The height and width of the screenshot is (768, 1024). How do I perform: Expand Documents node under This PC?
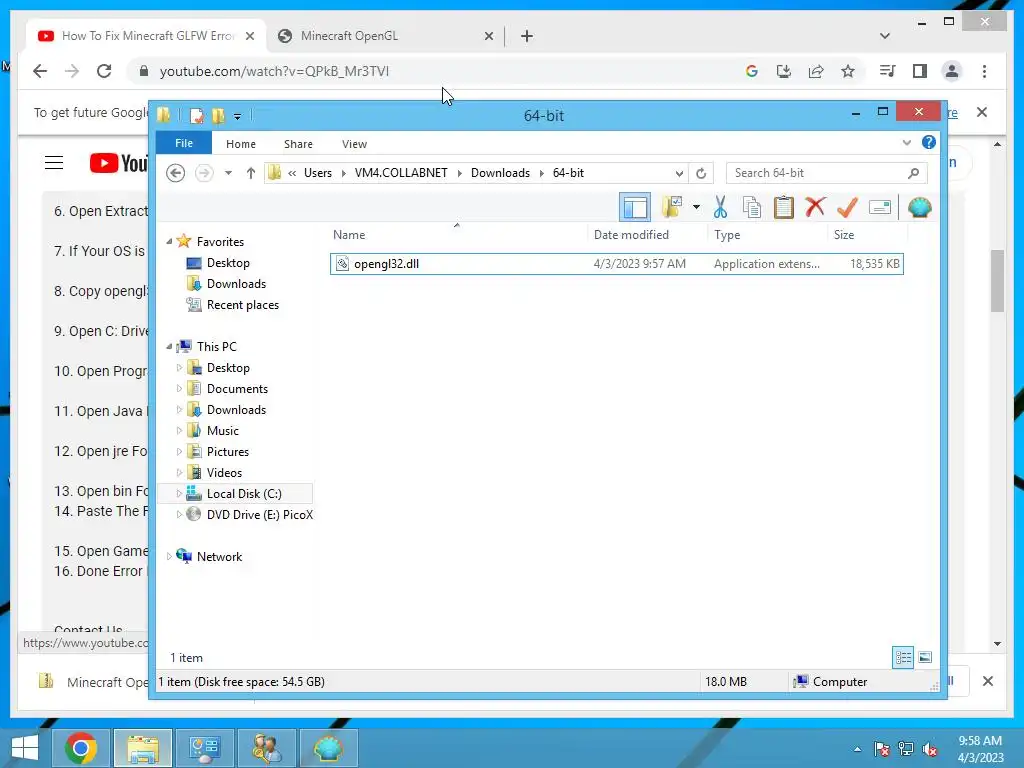179,389
